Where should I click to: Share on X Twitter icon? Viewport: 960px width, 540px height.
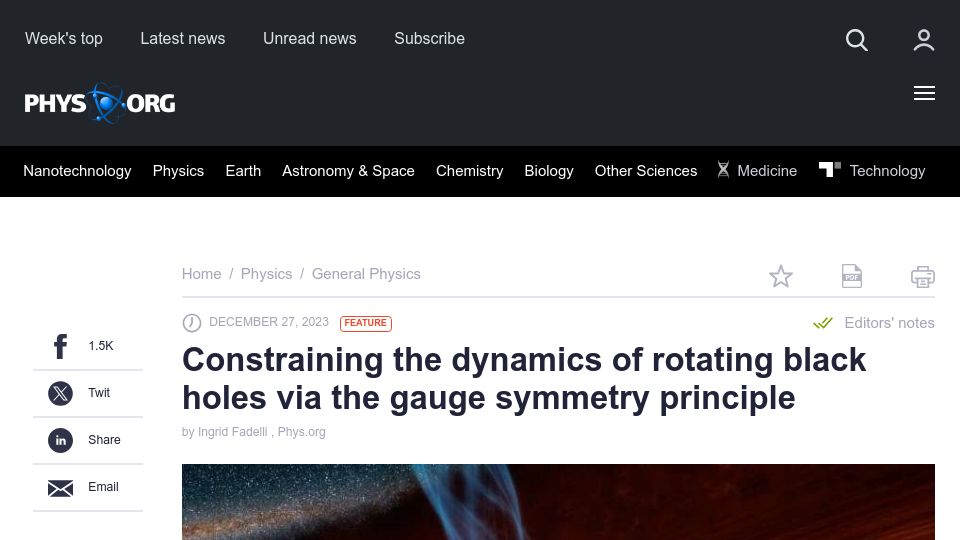pos(60,393)
